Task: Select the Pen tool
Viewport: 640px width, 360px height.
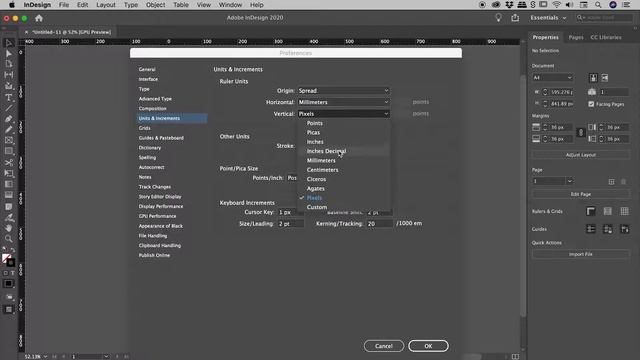Action: coord(9,119)
